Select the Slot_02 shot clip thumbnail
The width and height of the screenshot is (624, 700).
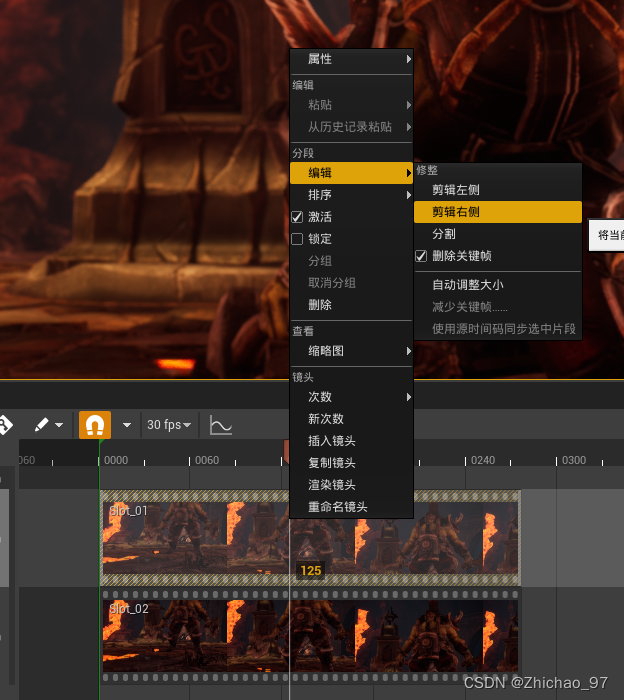point(310,636)
